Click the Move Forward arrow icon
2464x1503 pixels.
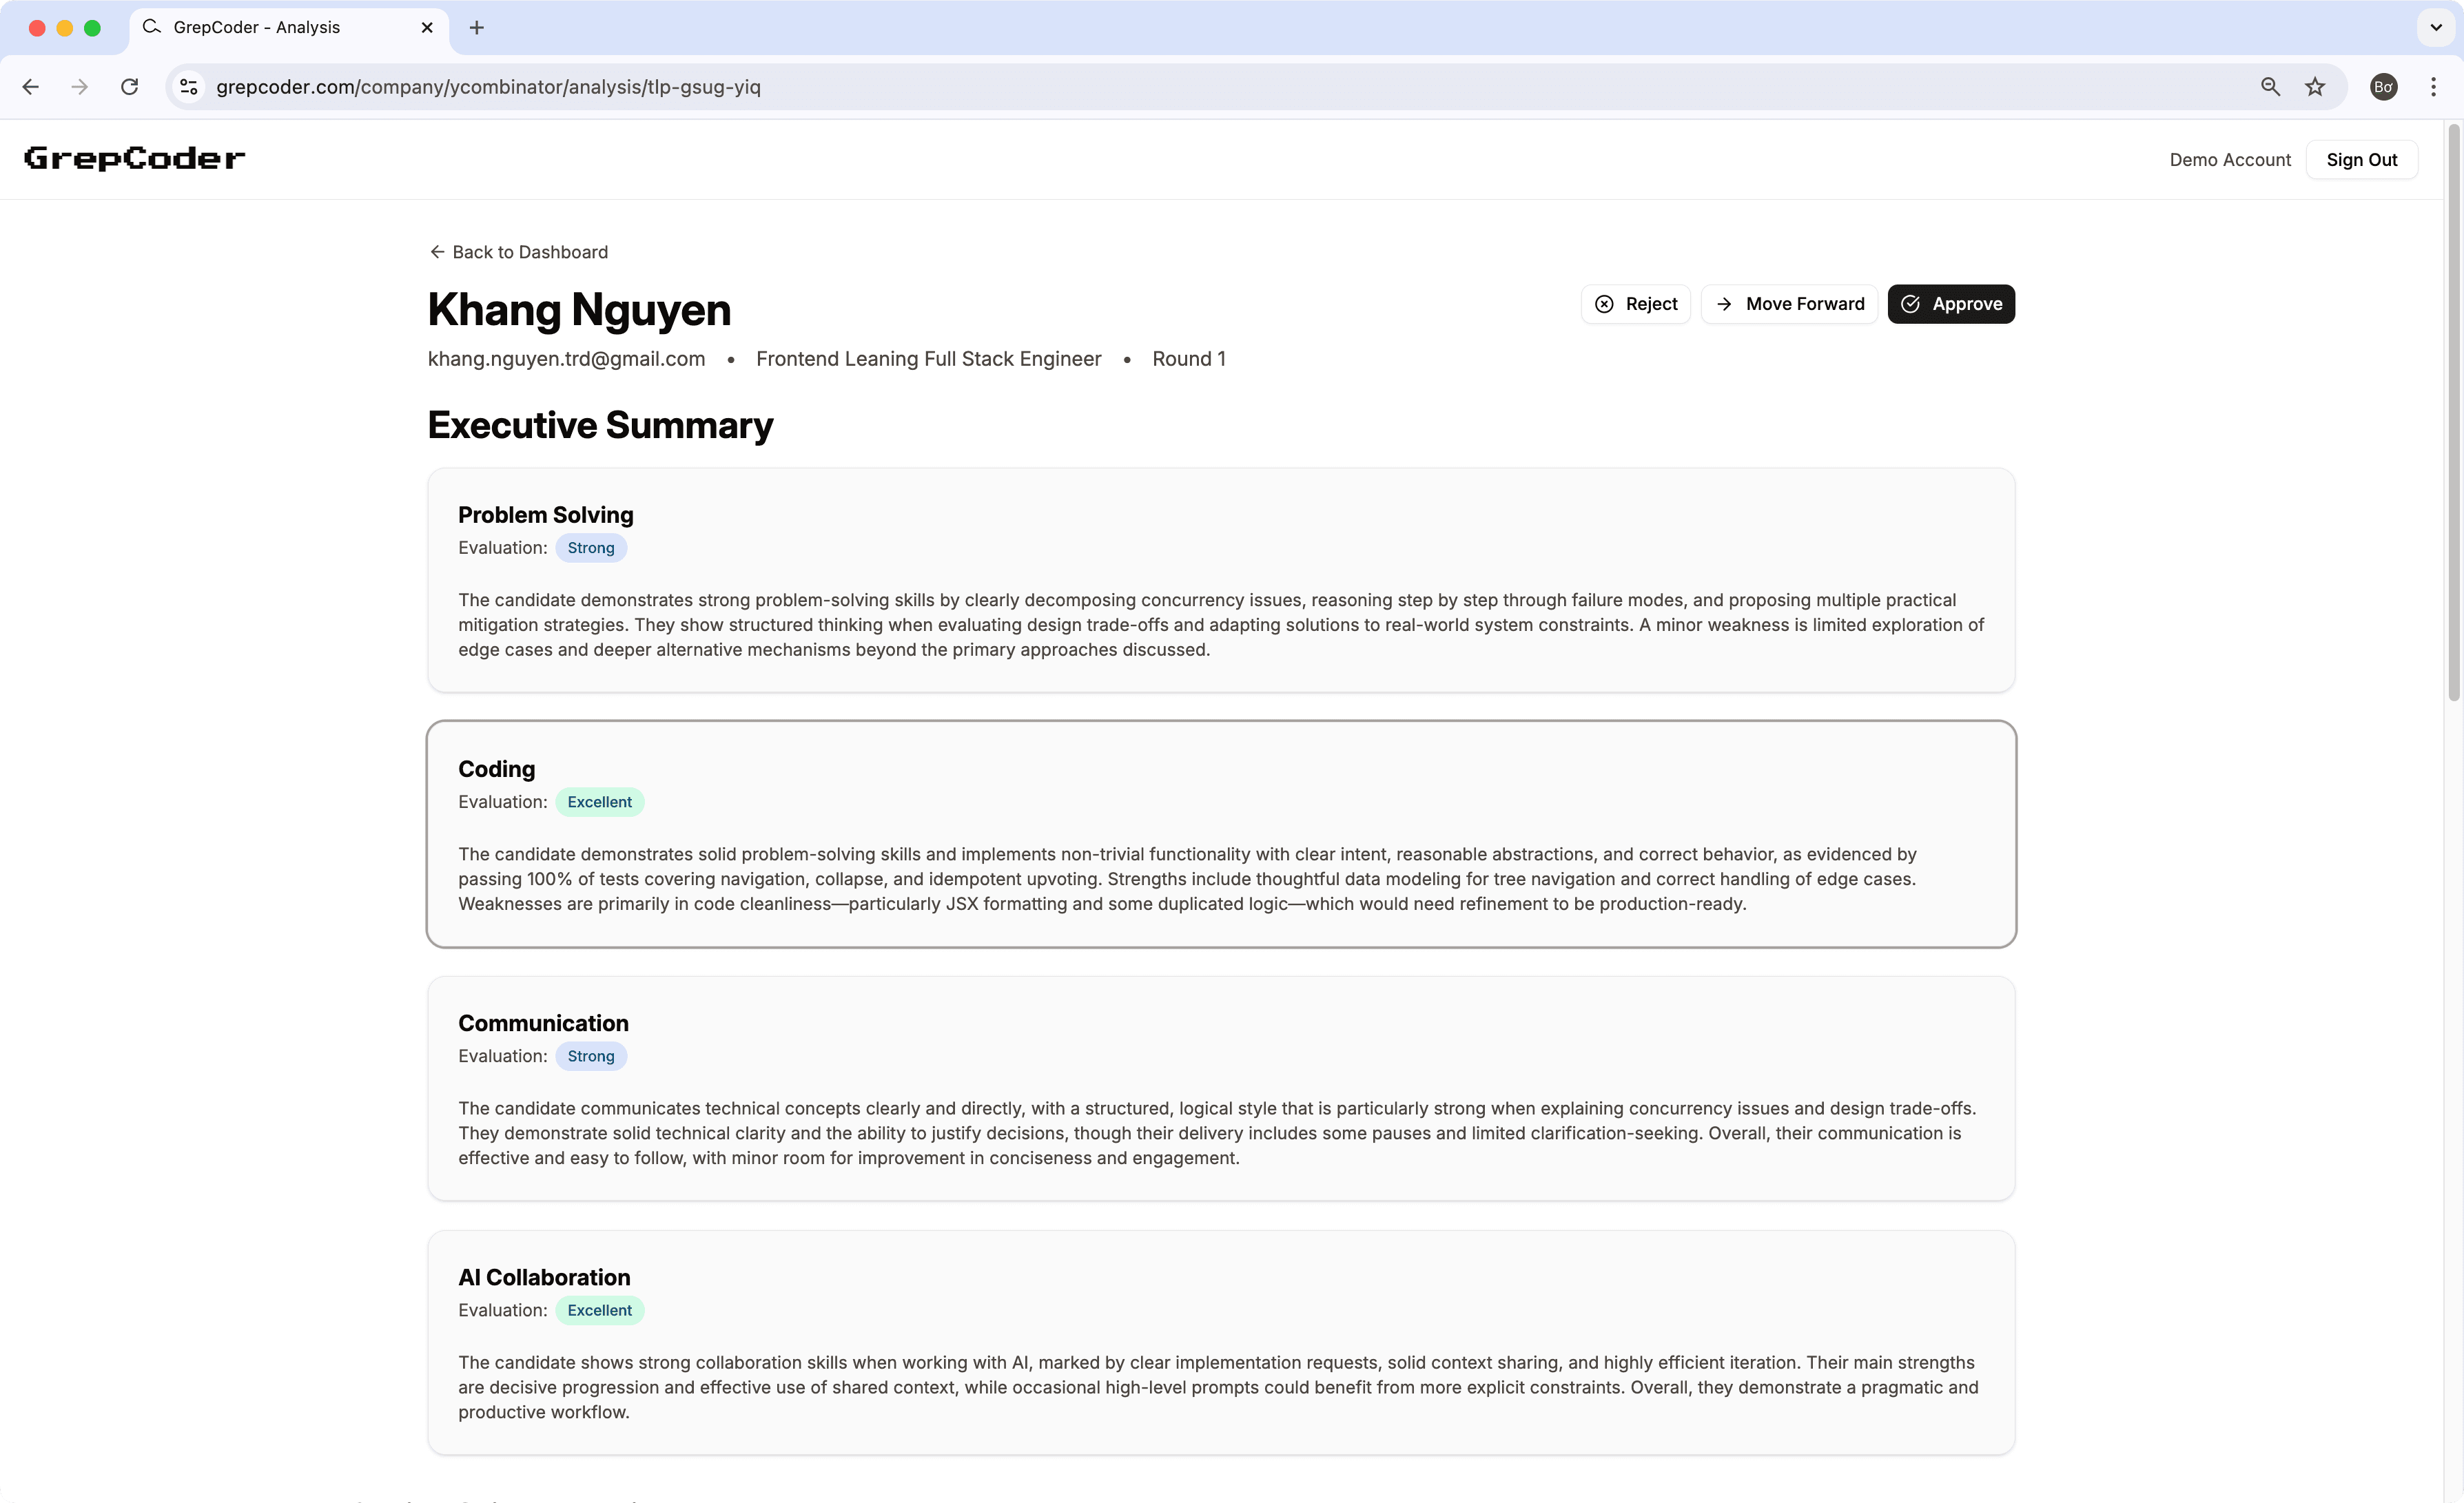[x=1723, y=304]
